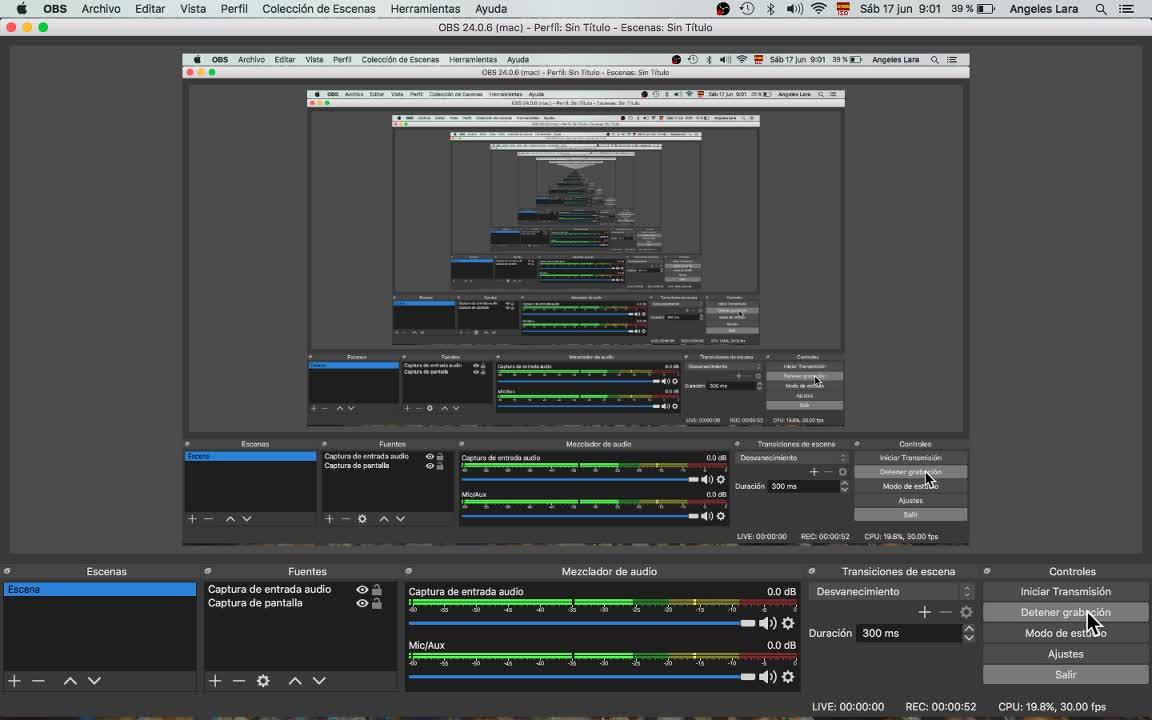This screenshot has width=1152, height=720.
Task: Open Spotlight search in the menu bar
Action: point(1101,9)
